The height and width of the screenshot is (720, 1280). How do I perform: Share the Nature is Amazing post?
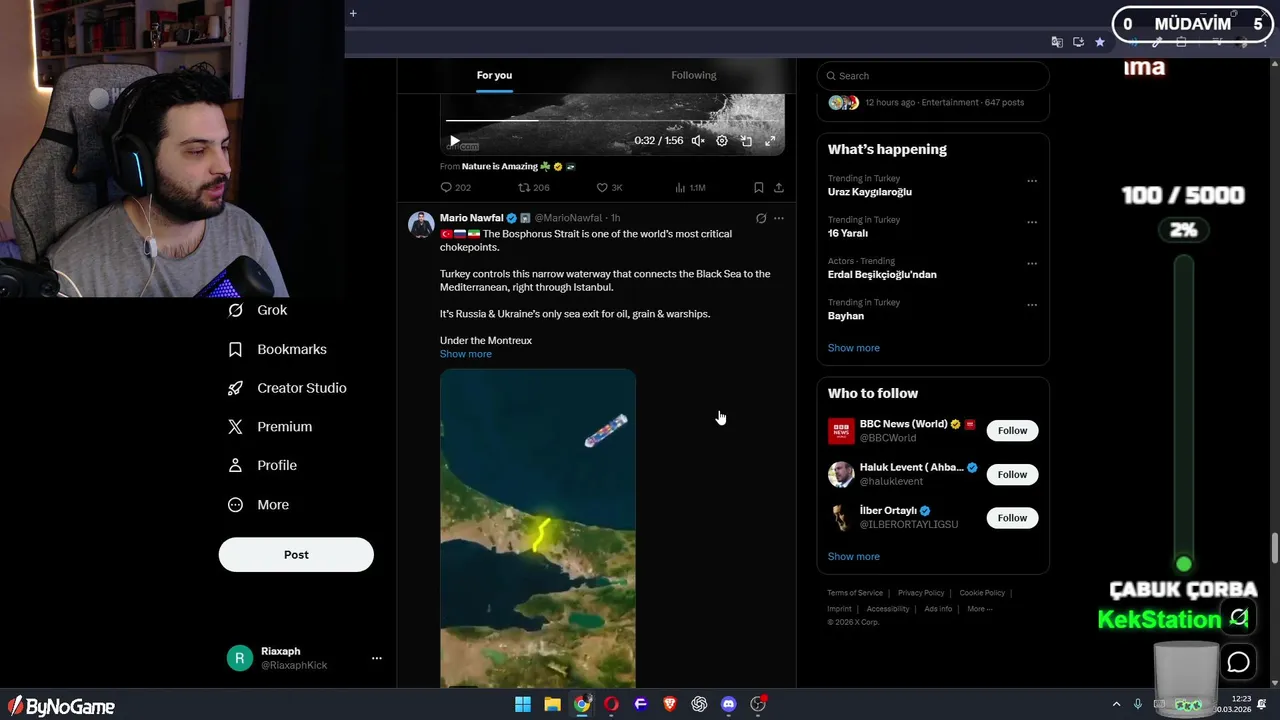point(779,187)
